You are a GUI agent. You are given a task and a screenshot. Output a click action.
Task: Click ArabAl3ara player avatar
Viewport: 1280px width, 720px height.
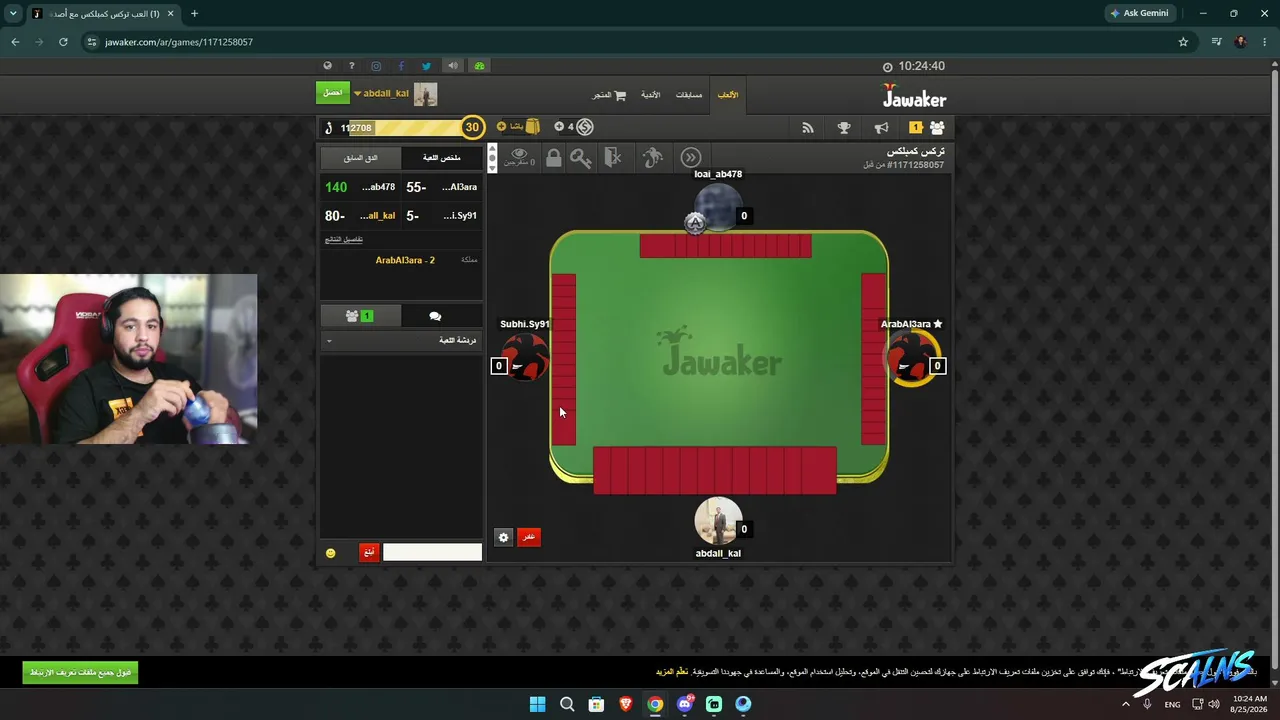pos(911,357)
